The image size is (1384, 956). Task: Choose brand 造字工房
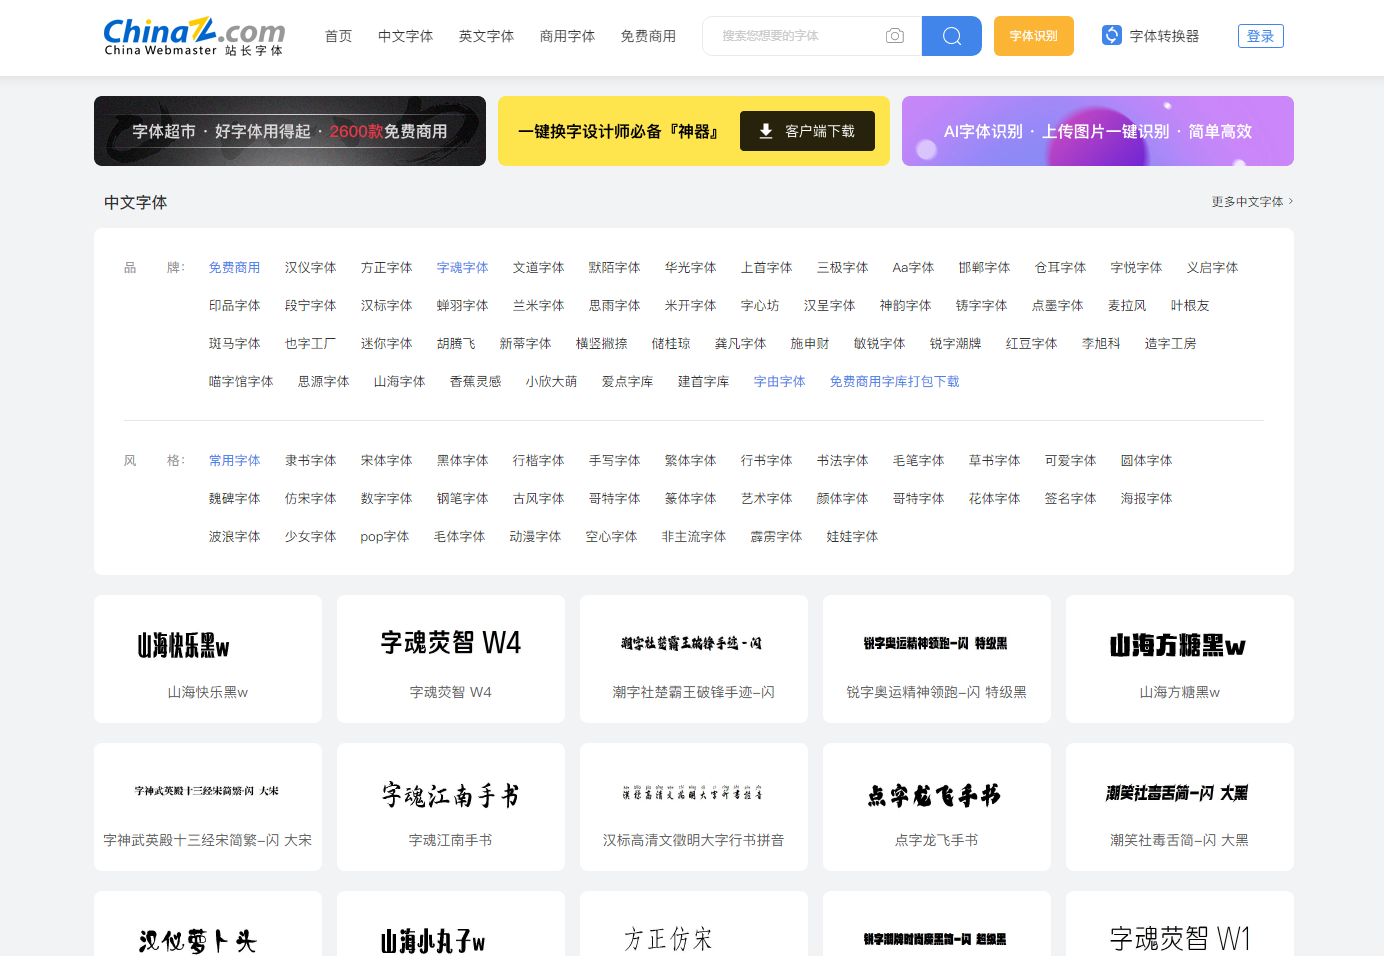click(x=1171, y=343)
